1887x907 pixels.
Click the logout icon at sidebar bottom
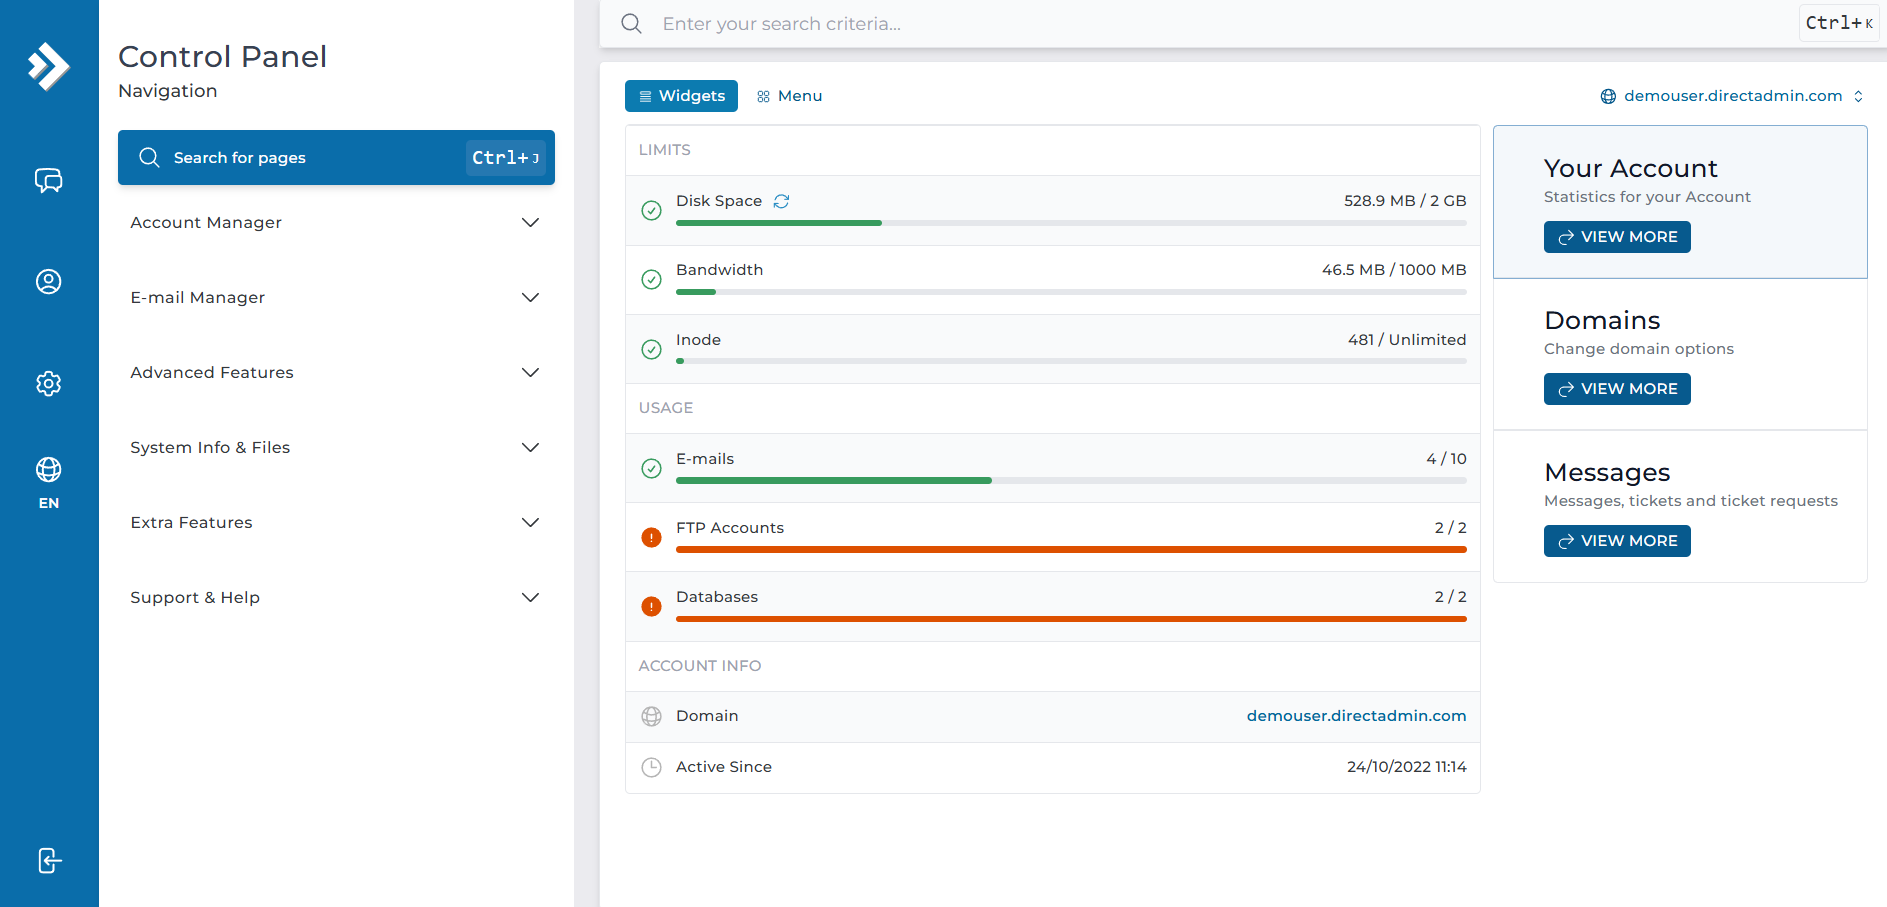coord(49,860)
